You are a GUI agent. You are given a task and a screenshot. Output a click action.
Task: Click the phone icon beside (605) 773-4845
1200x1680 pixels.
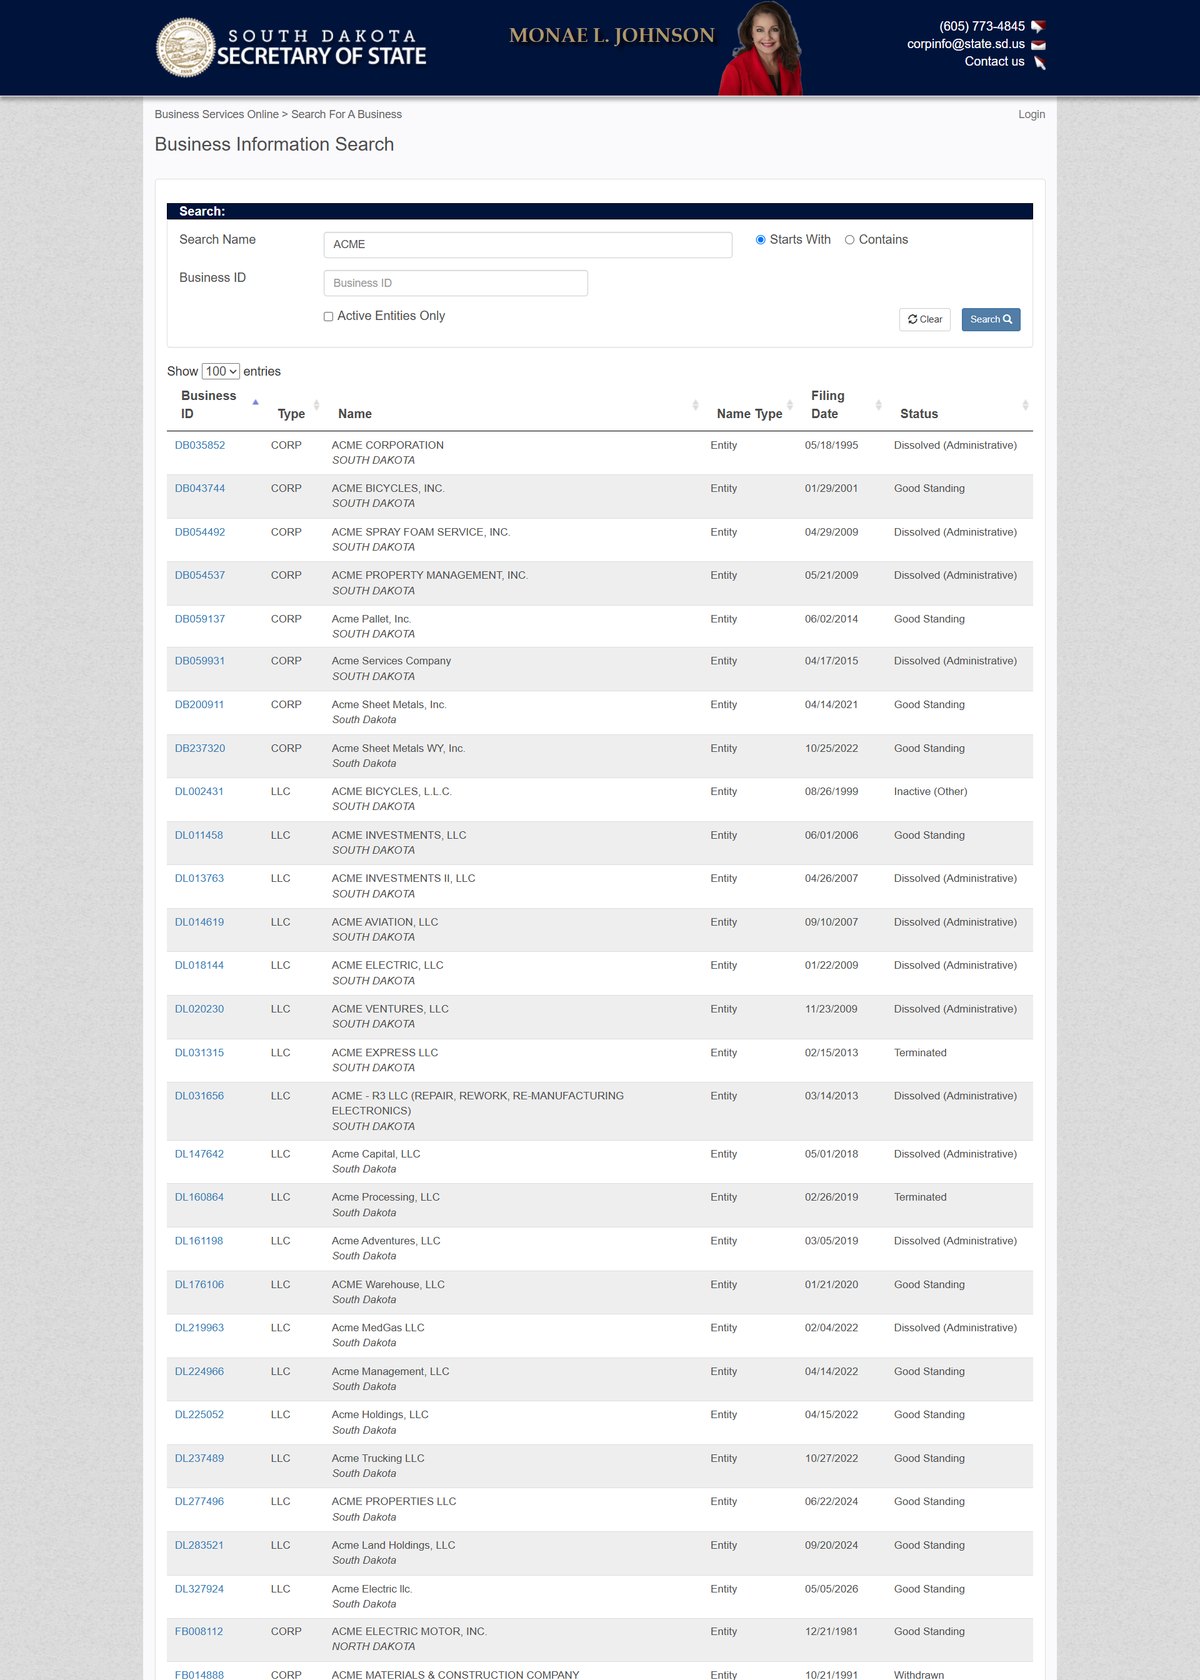point(1038,27)
